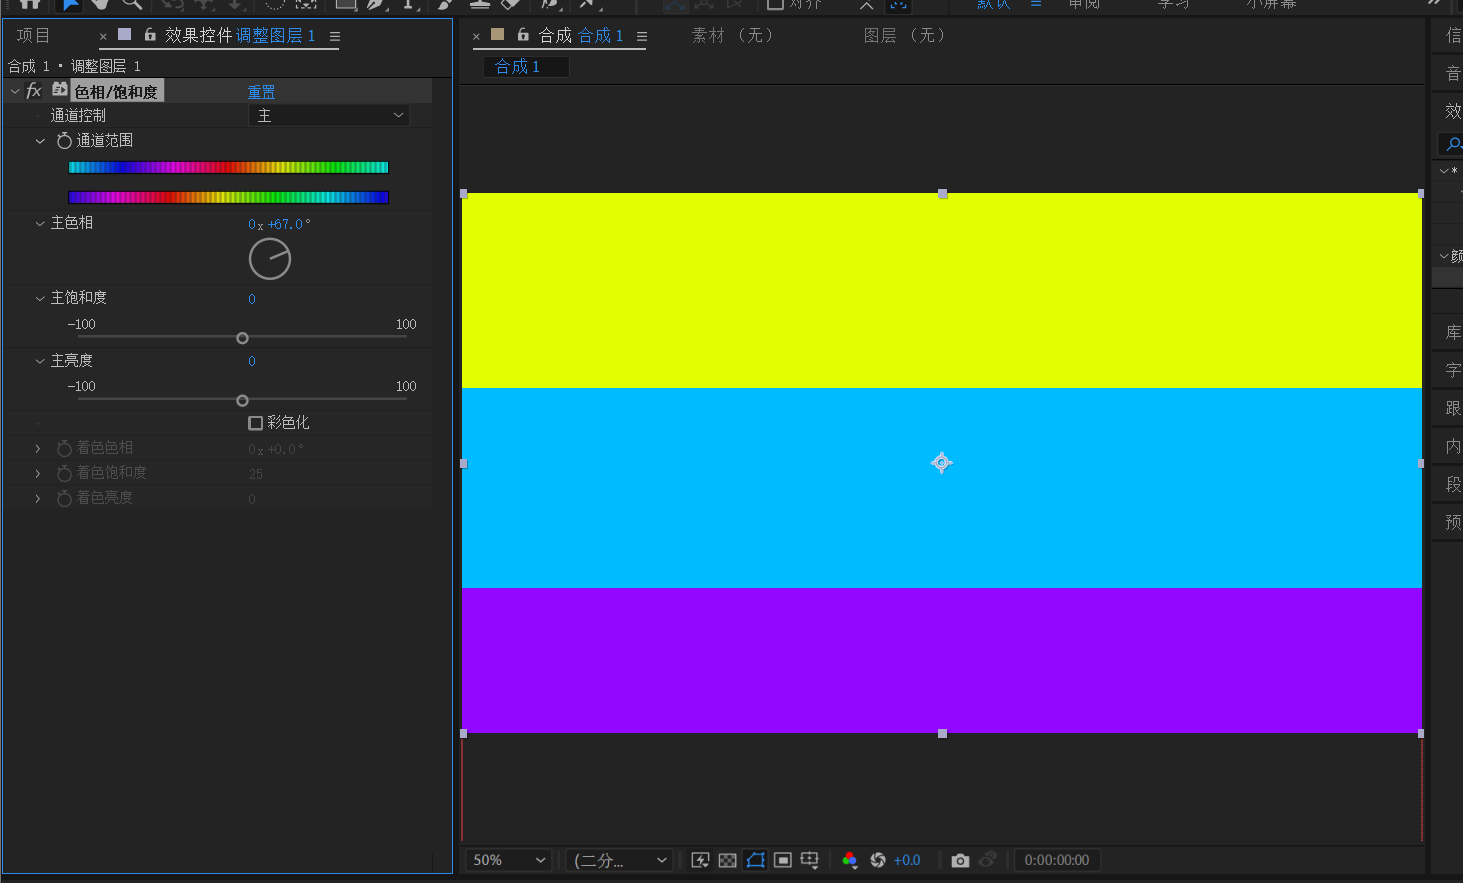
Task: Click the reset exposure icon
Action: [878, 860]
